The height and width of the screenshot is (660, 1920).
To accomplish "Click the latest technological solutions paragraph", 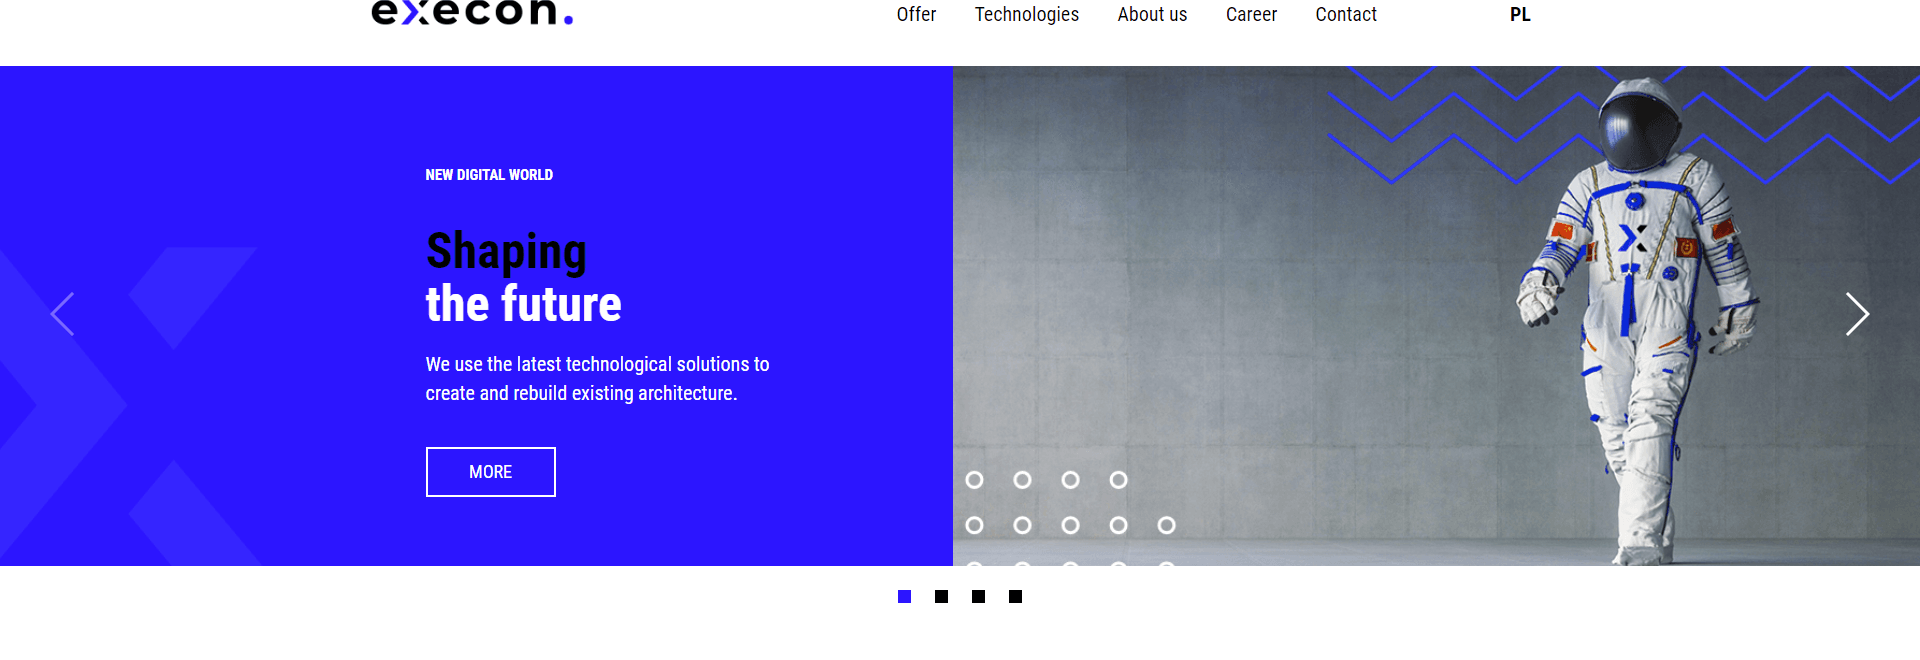I will point(597,379).
